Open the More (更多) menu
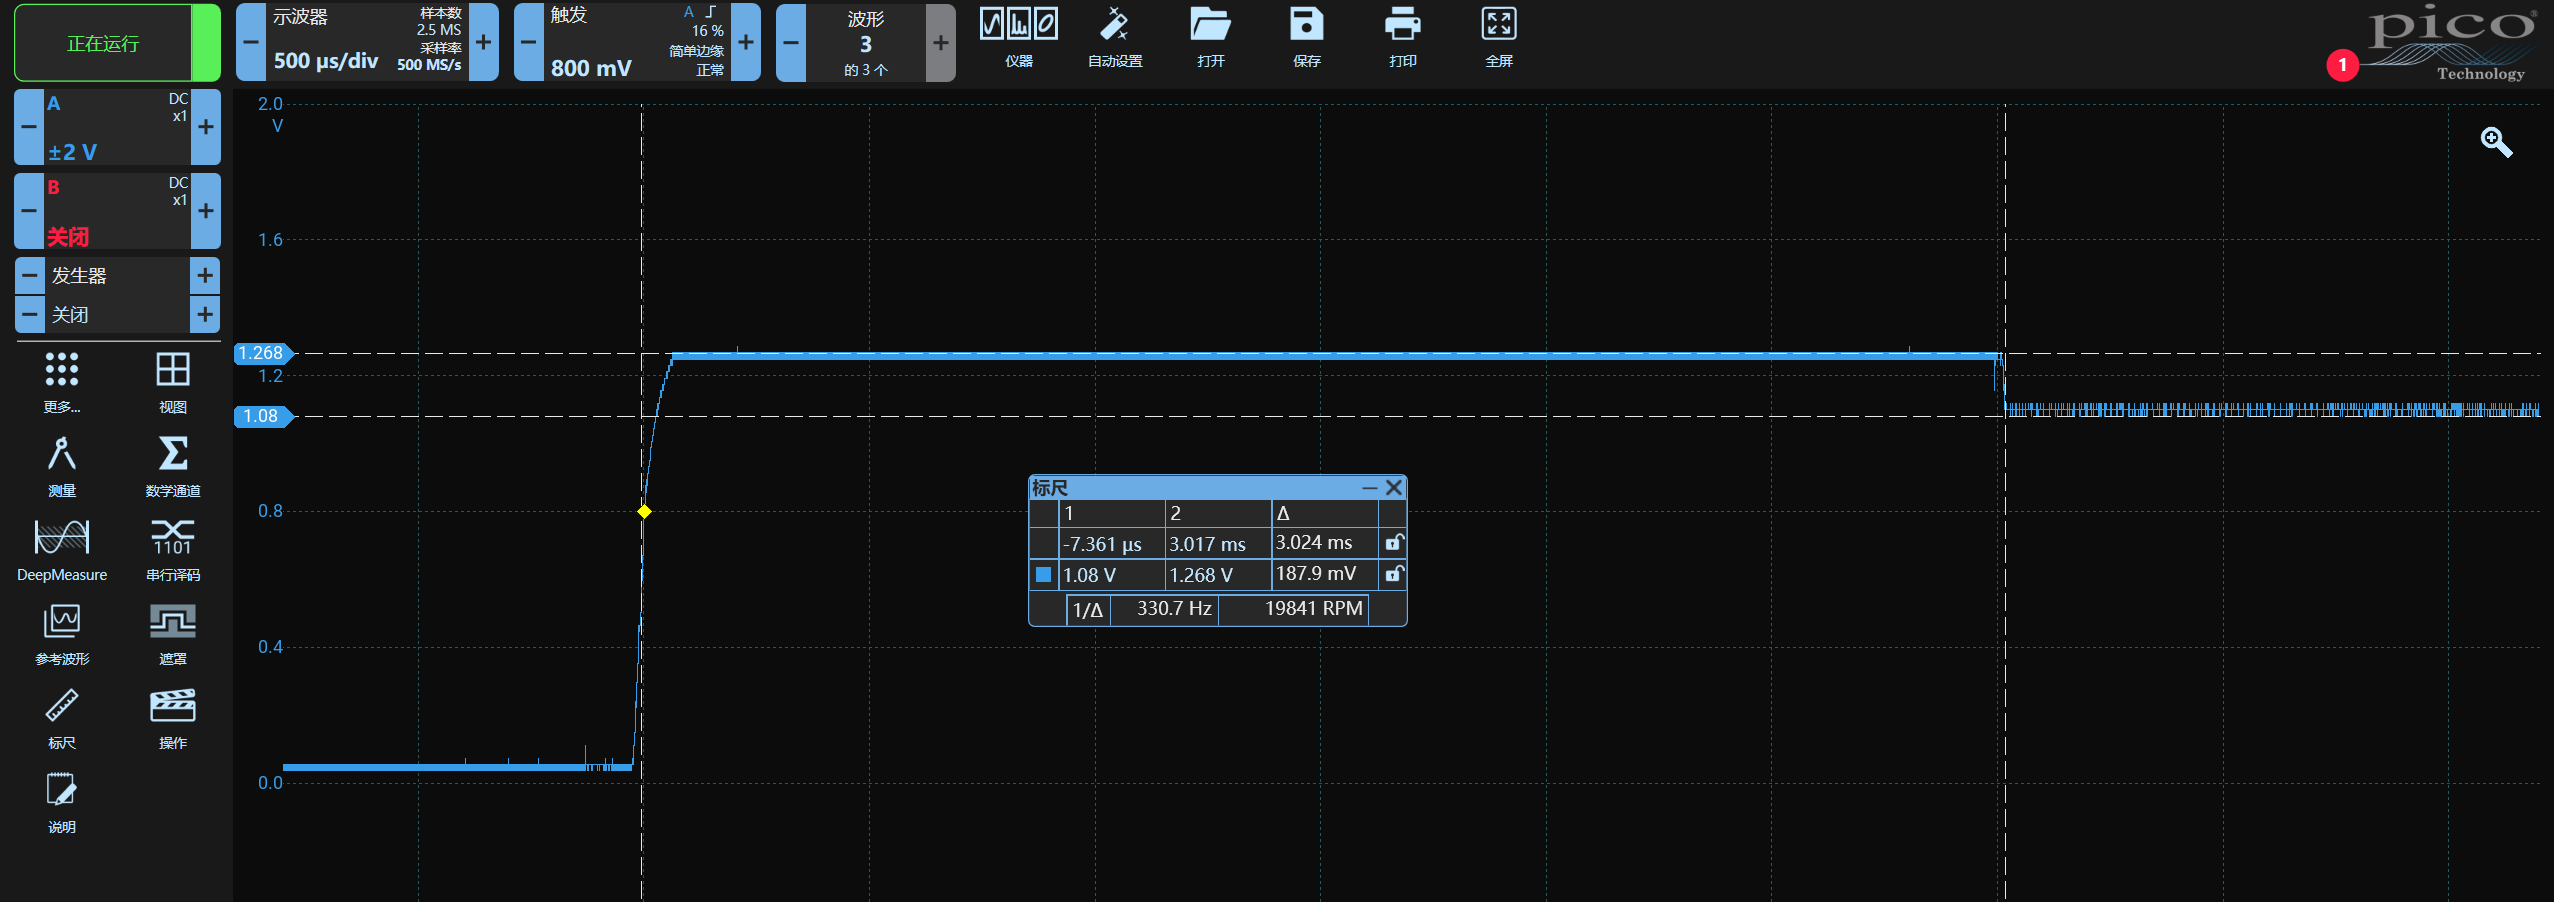Viewport: 2554px width, 902px height. tap(62, 381)
